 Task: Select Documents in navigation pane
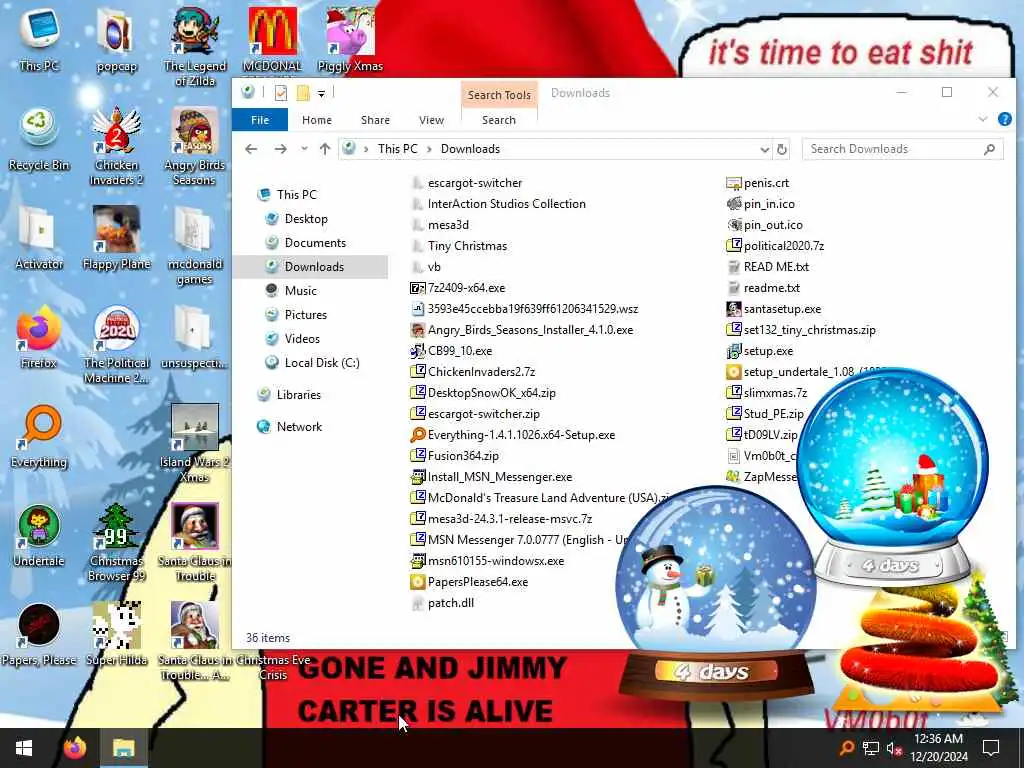pos(315,243)
